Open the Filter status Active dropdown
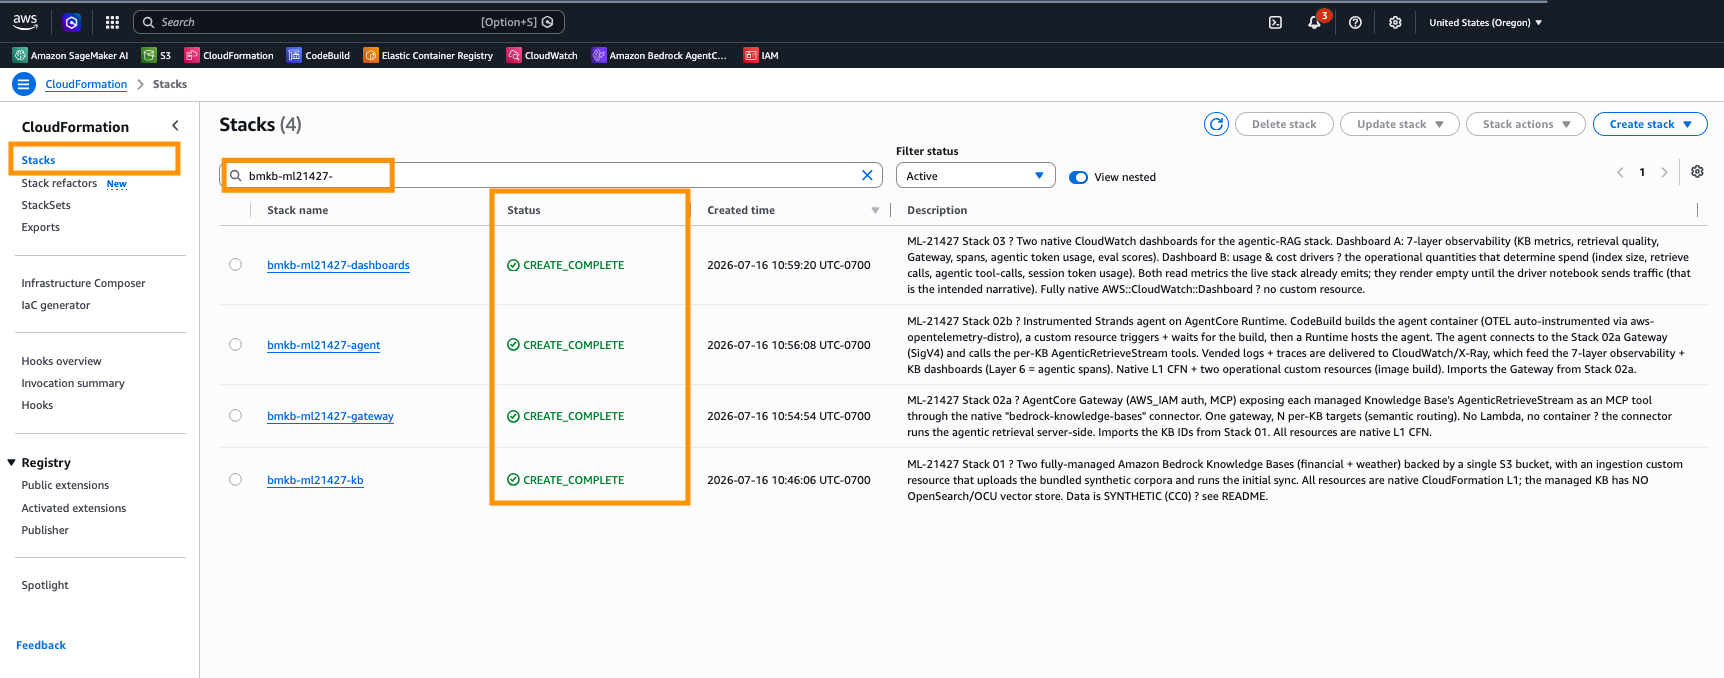Image resolution: width=1724 pixels, height=678 pixels. (976, 175)
